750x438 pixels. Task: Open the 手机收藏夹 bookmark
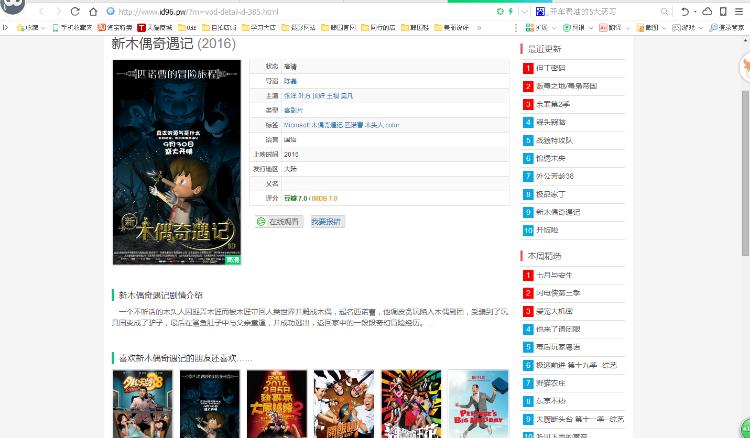pos(72,28)
